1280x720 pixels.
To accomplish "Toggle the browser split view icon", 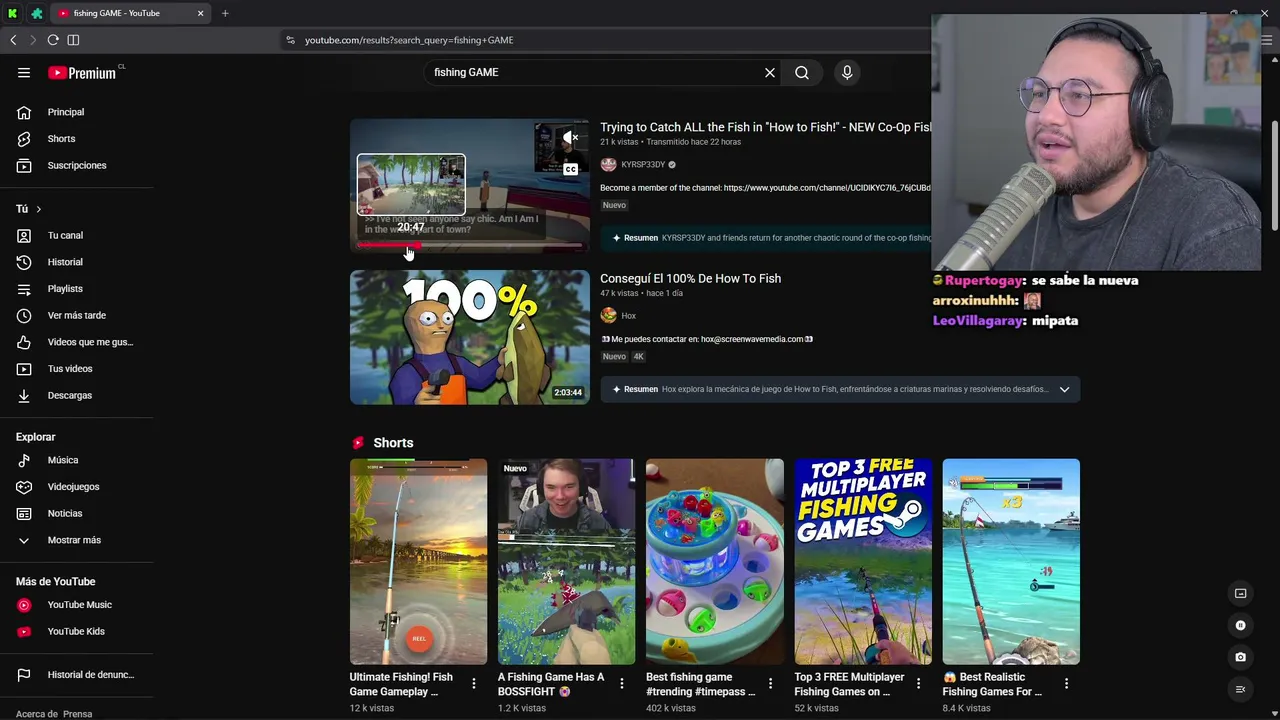I will (73, 40).
